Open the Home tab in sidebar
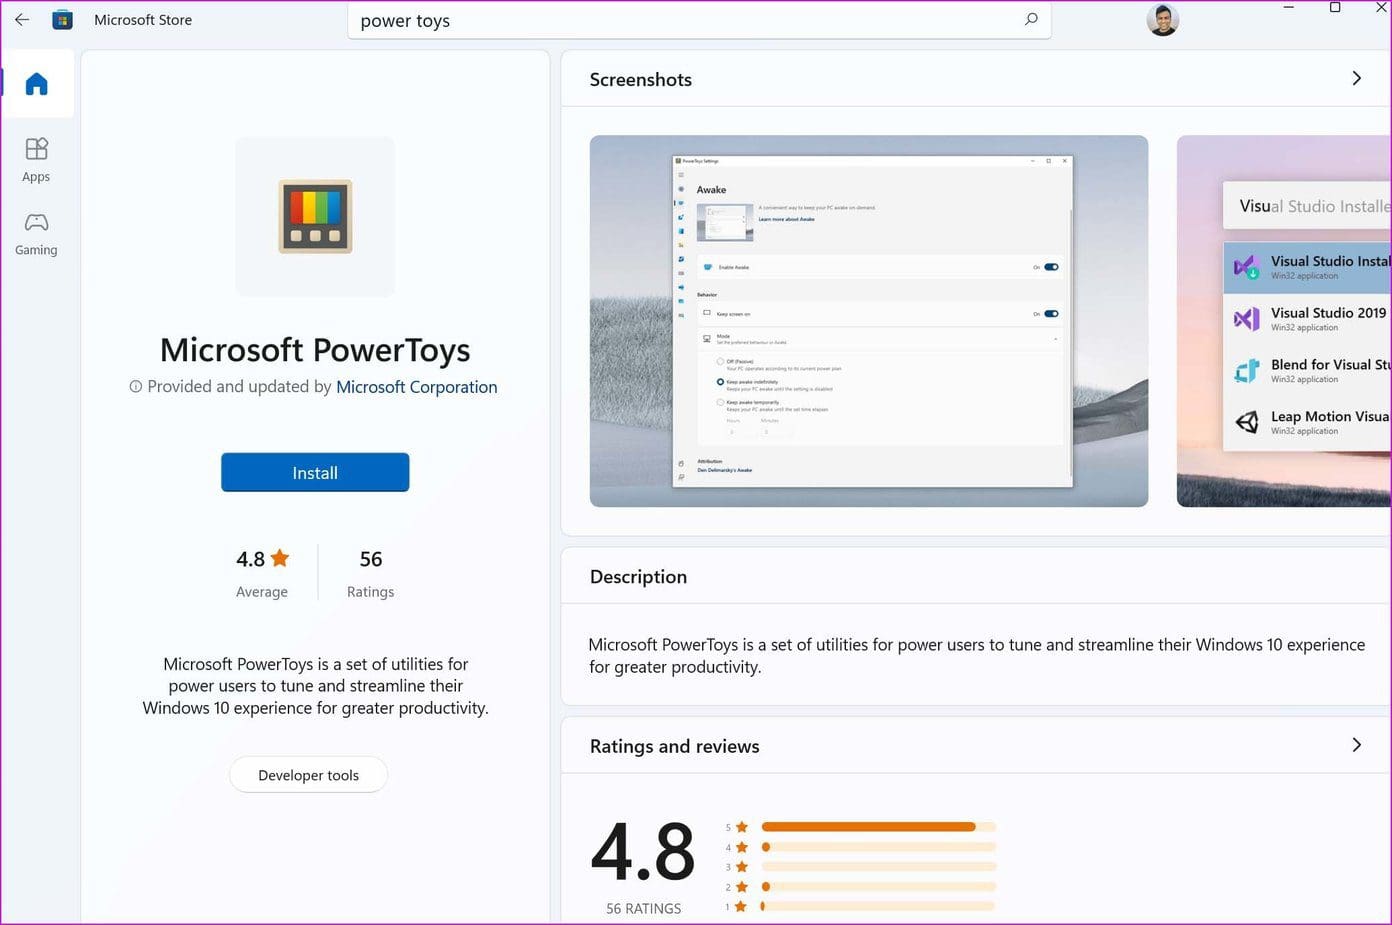 [x=37, y=84]
